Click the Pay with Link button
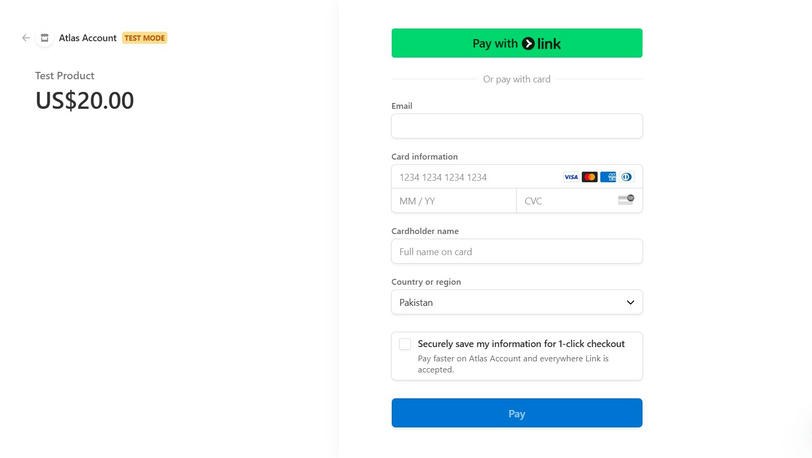Viewport: 812px width, 458px height. click(x=517, y=43)
